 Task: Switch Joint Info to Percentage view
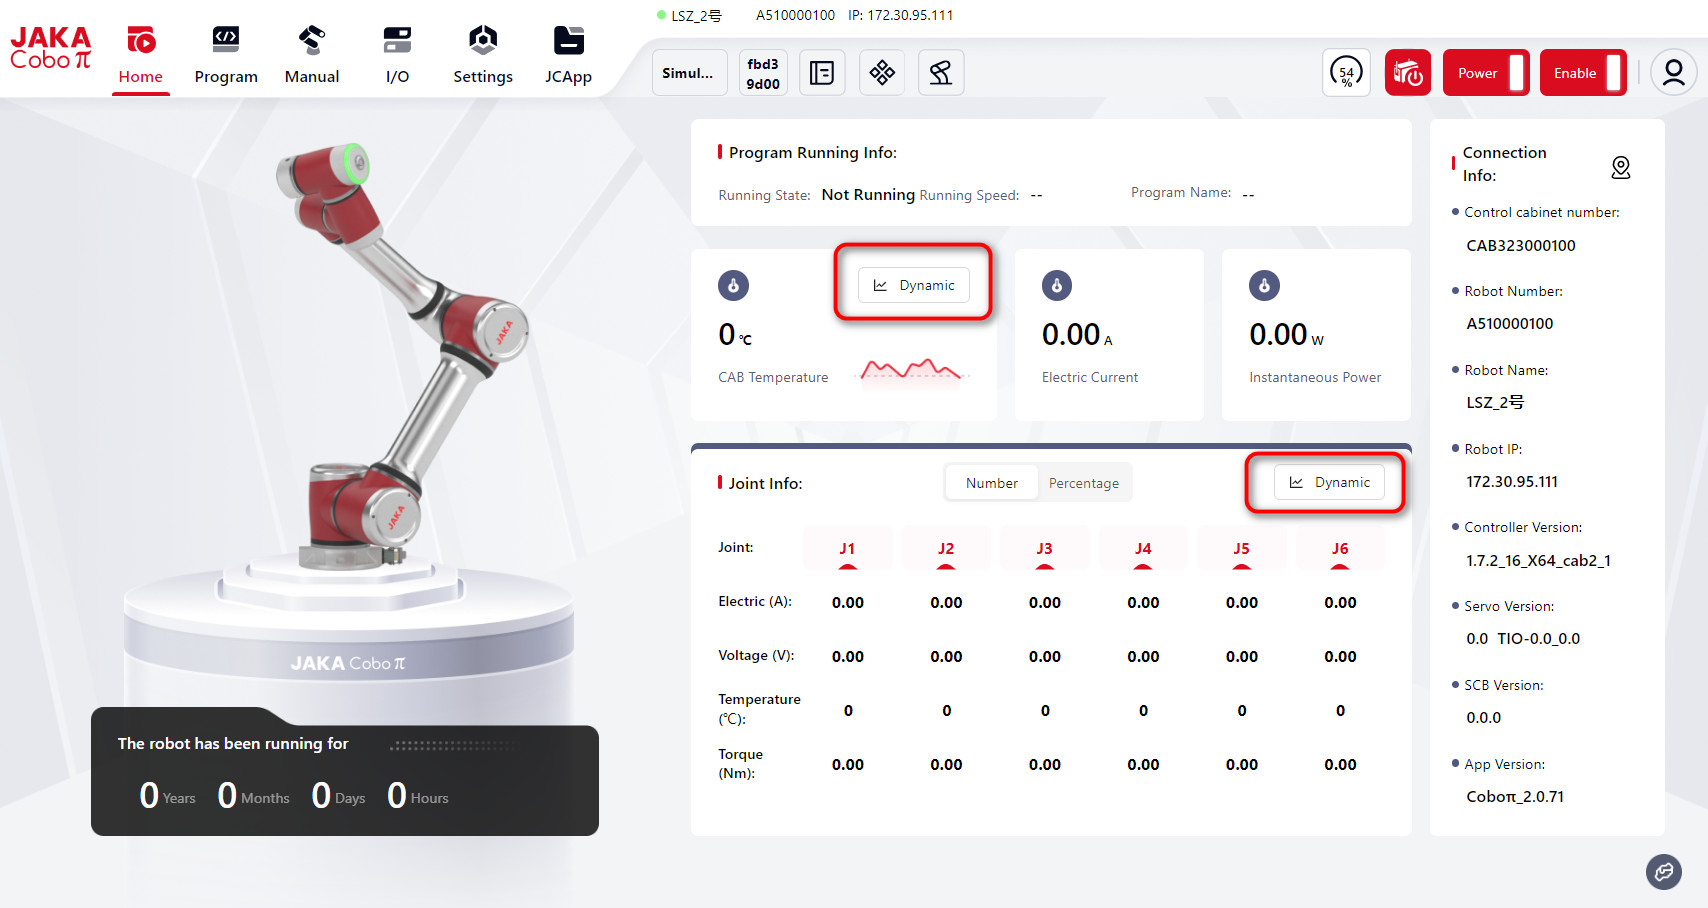click(1083, 483)
